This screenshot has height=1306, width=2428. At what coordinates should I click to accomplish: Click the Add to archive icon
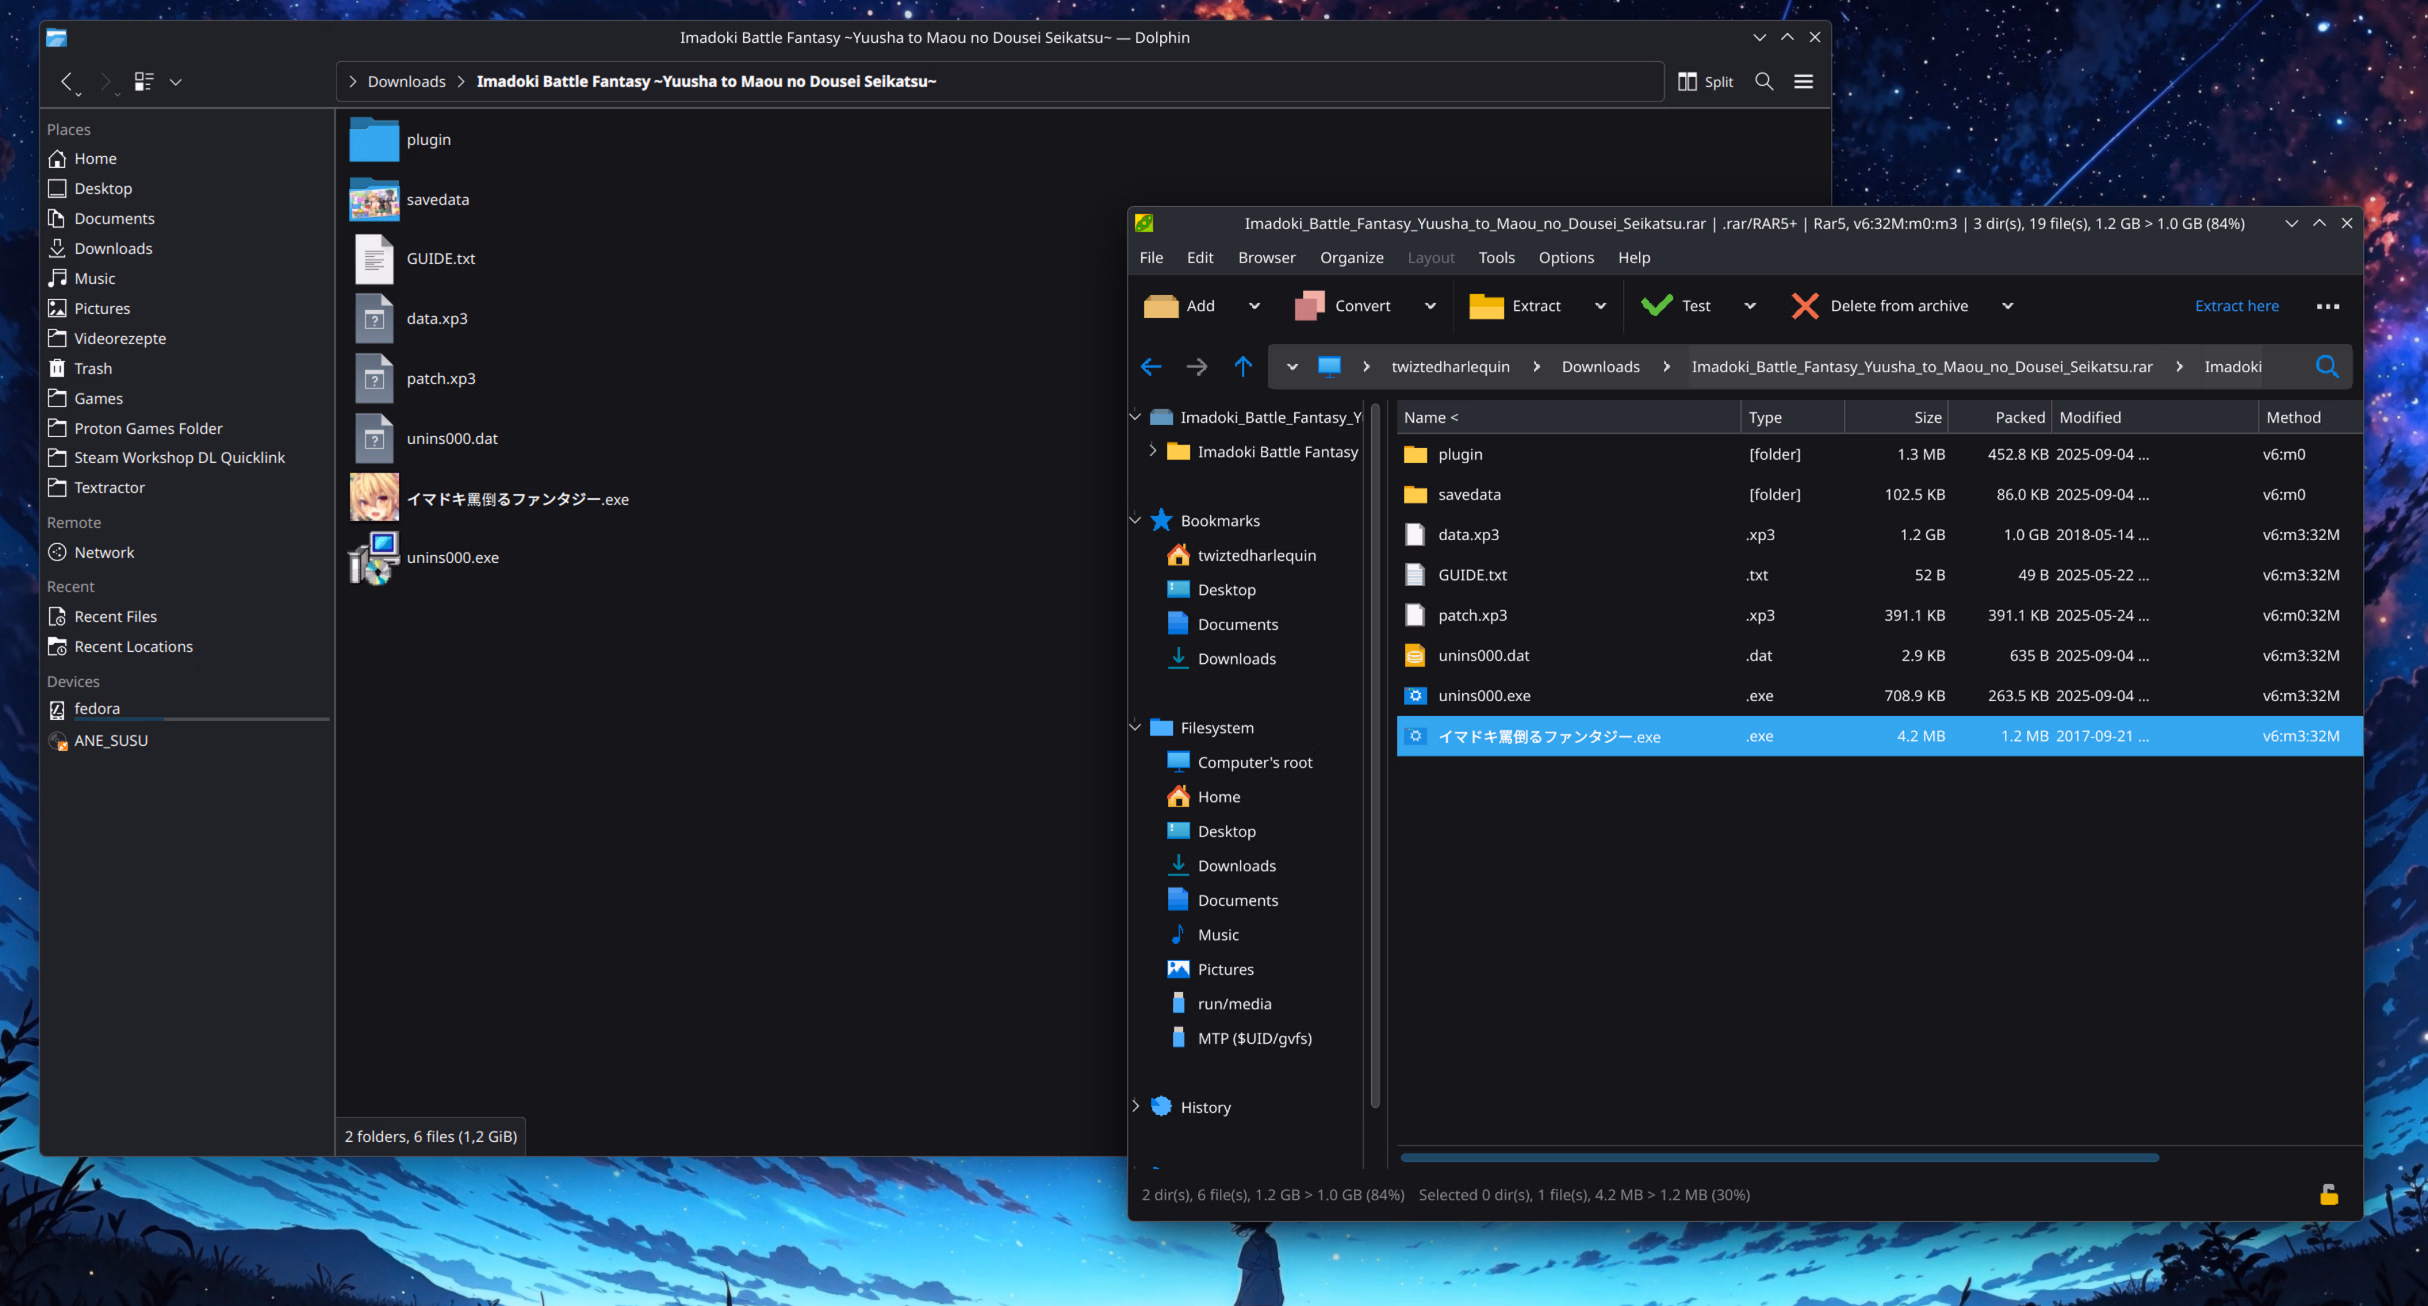[x=1160, y=306]
